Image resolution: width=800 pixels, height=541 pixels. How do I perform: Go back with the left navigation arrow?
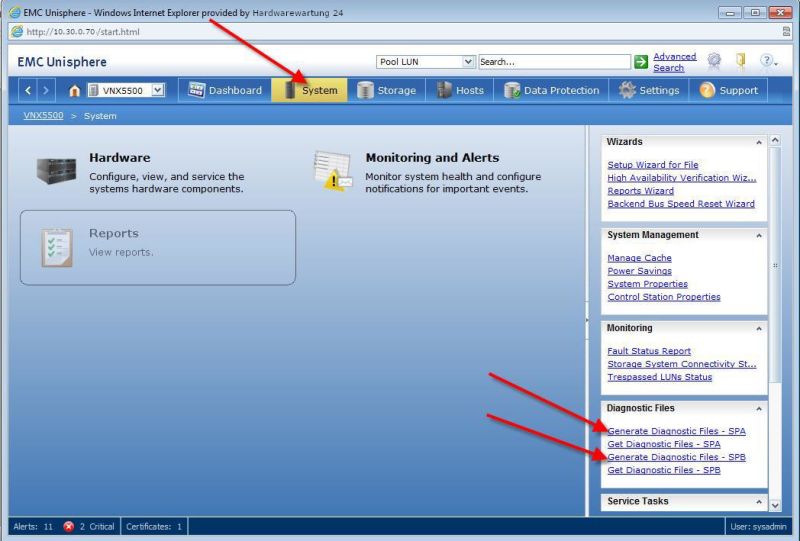29,91
